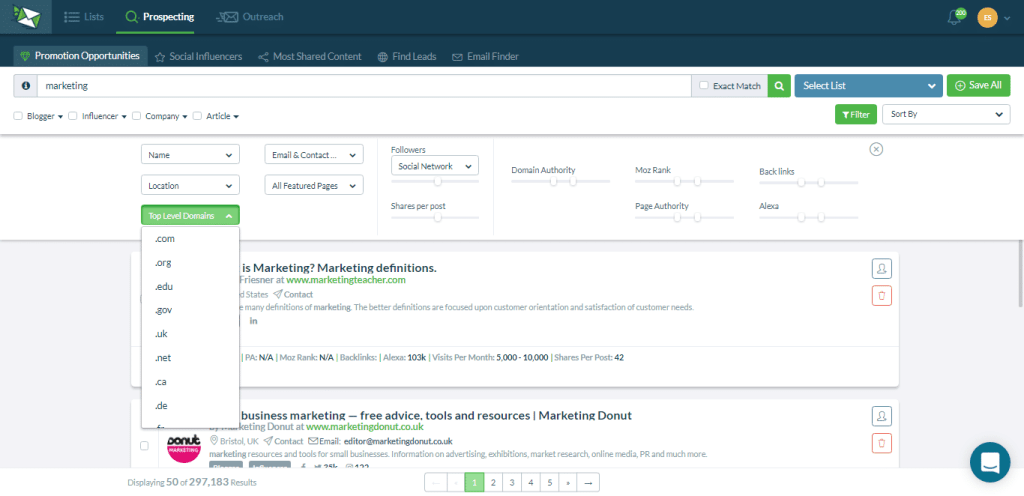1024x496 pixels.
Task: Enable the Exact Match checkbox
Action: tap(703, 85)
